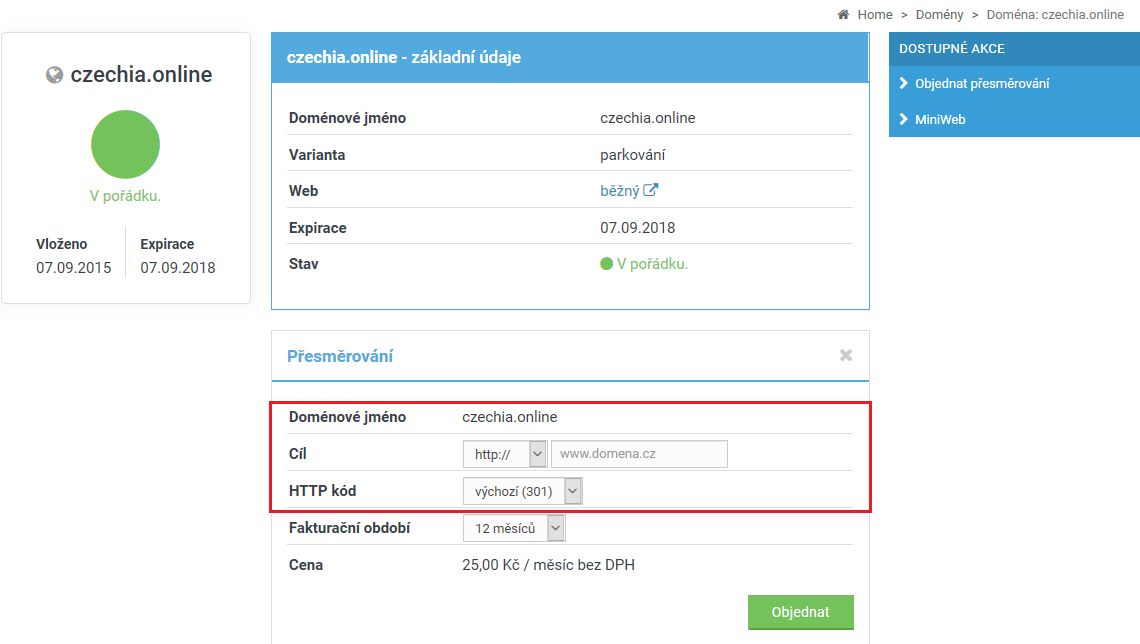
Task: Click the small green dot in Stav row
Action: click(x=606, y=264)
